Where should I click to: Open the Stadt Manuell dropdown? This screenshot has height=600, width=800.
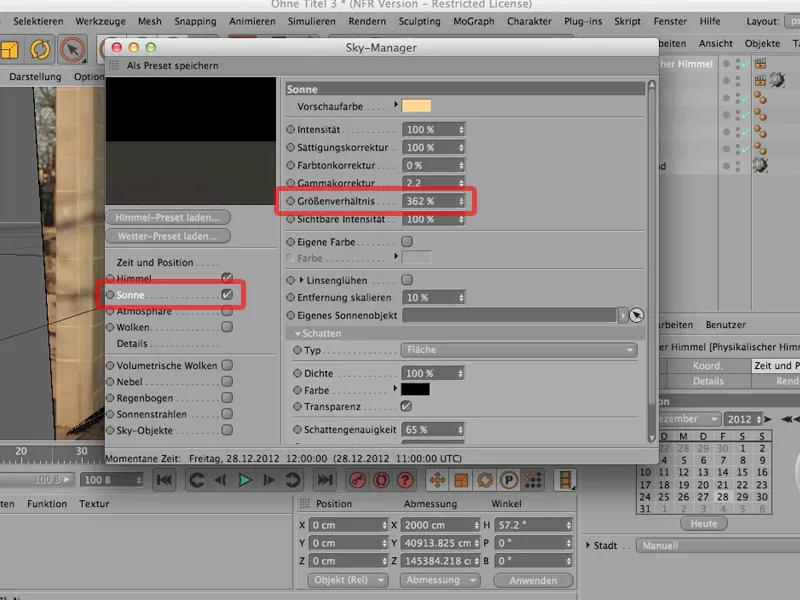[x=718, y=545]
